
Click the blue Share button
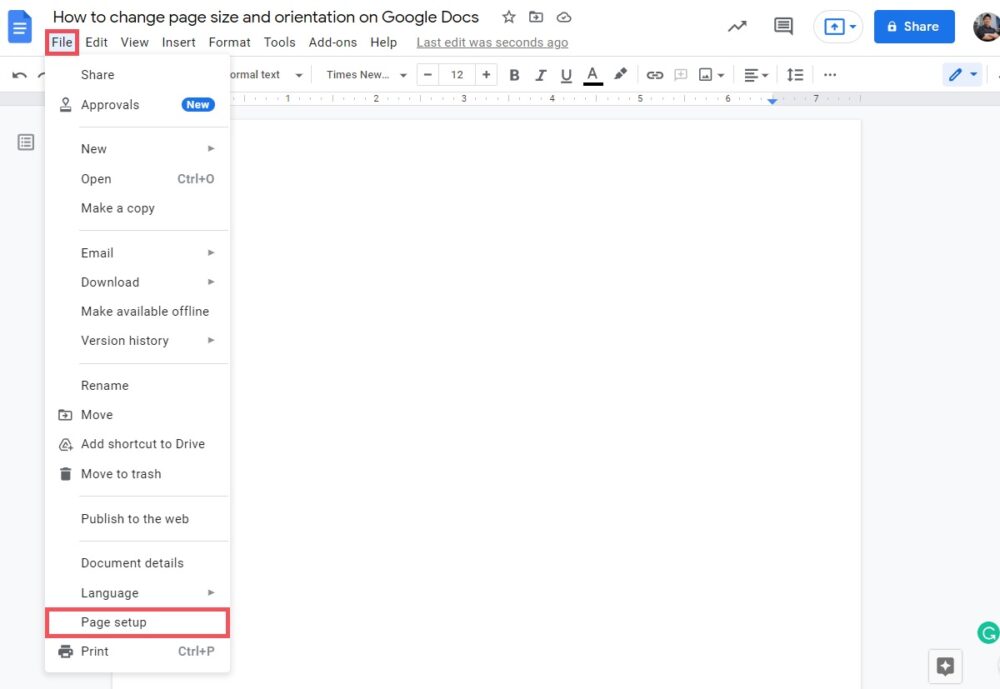tap(913, 27)
